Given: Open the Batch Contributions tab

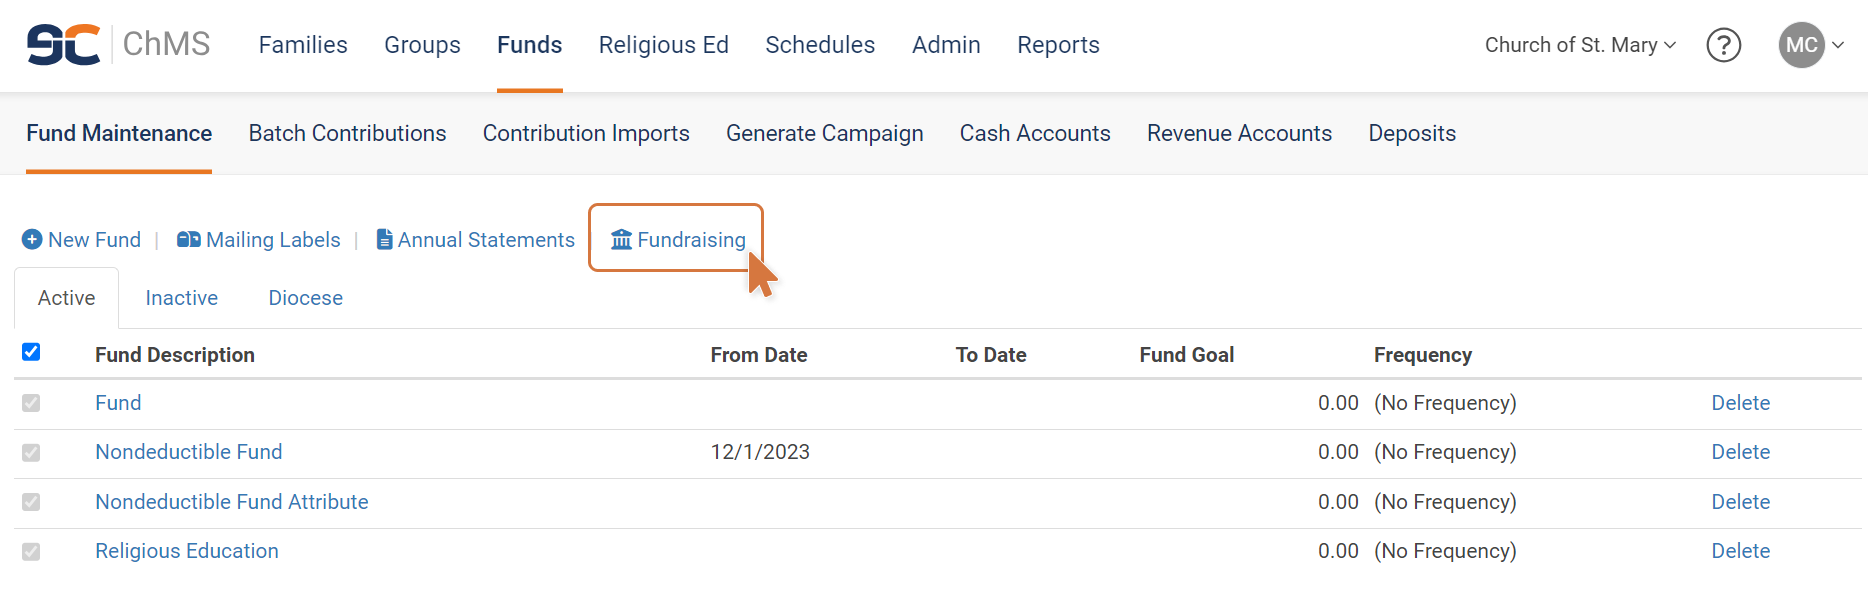Looking at the screenshot, I should [347, 133].
